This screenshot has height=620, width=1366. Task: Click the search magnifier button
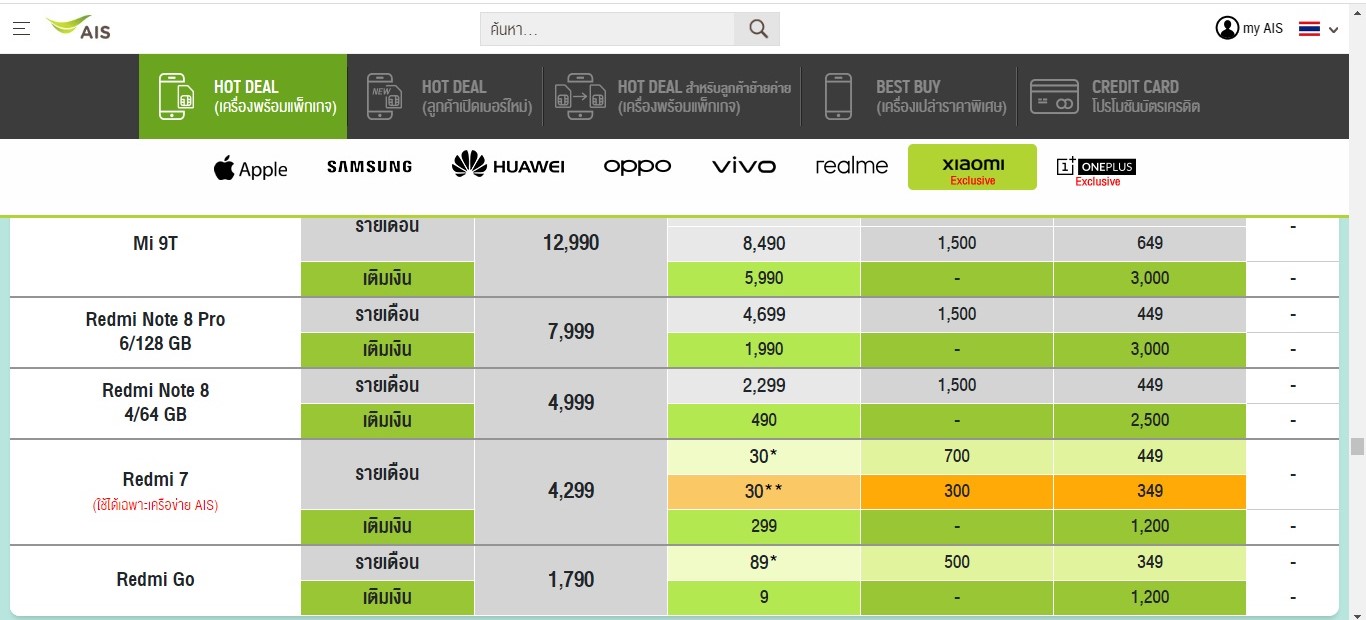click(757, 29)
